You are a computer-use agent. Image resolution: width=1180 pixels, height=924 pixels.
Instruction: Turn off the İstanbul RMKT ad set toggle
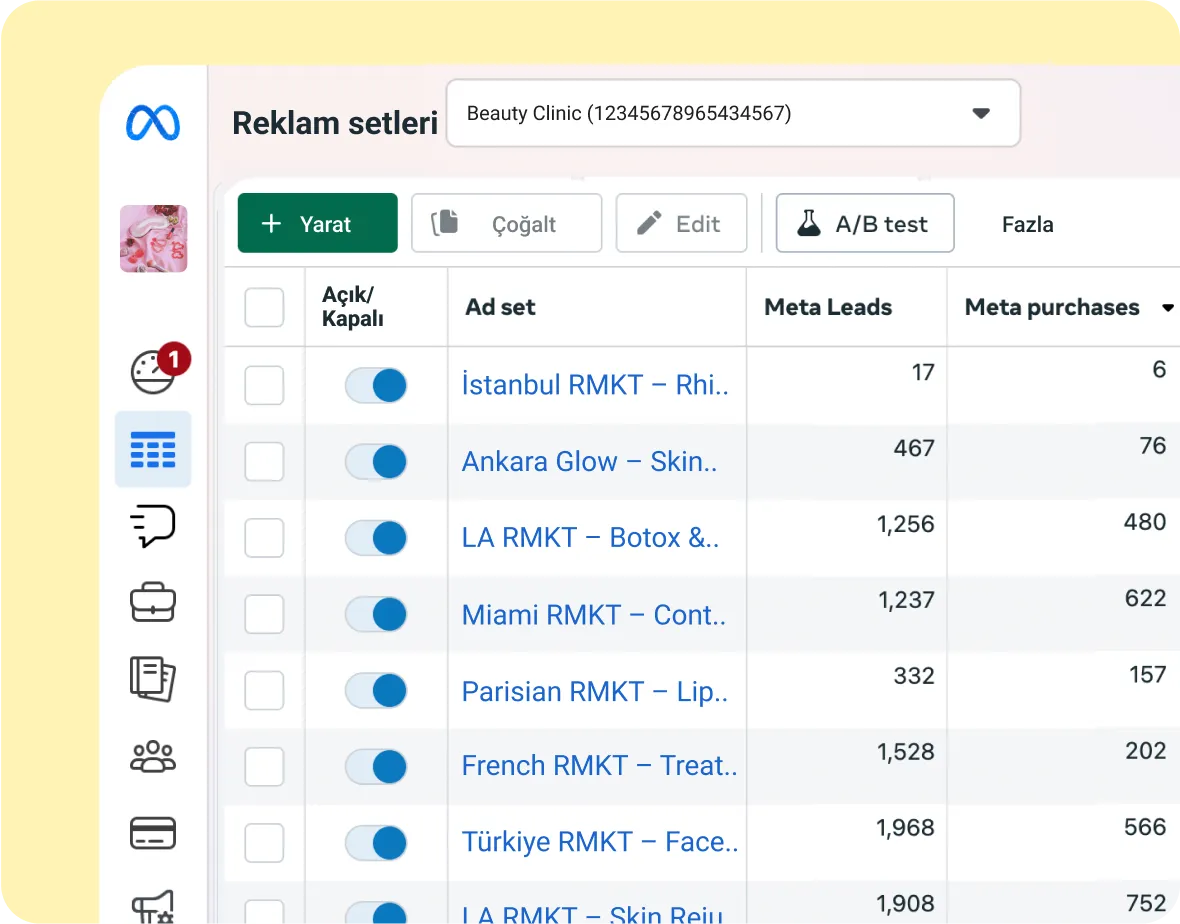tap(376, 385)
